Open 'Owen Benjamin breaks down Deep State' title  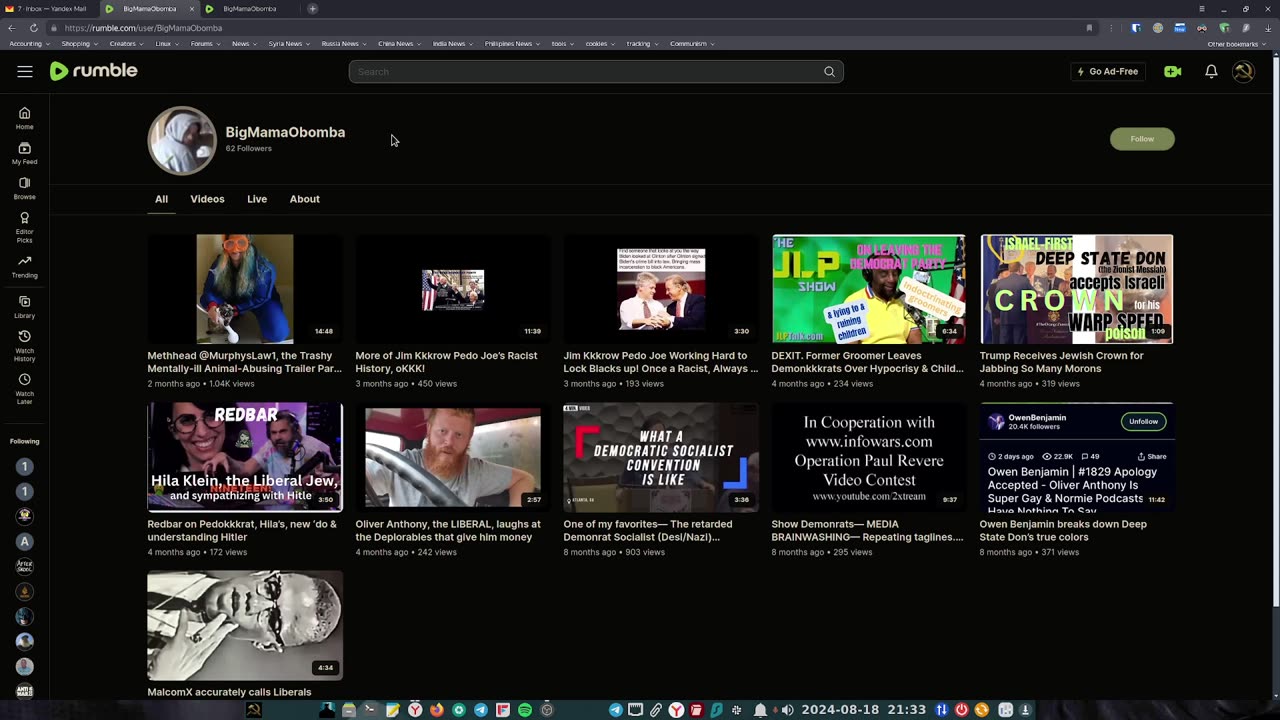pyautogui.click(x=1063, y=530)
